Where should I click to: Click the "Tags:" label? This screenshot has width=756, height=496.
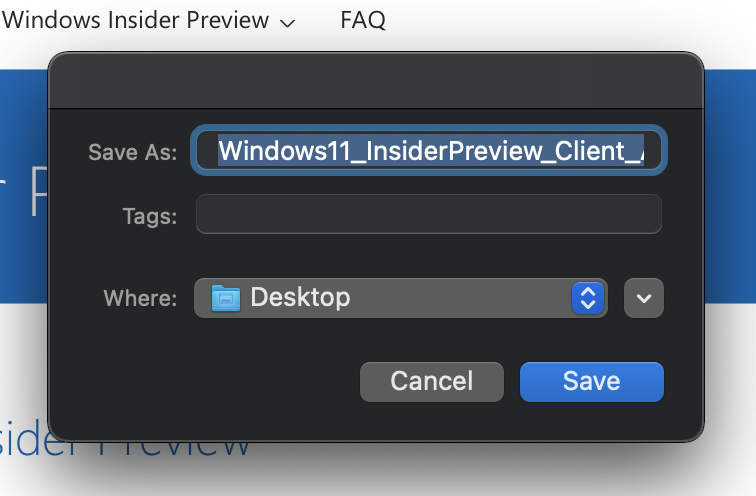(150, 216)
